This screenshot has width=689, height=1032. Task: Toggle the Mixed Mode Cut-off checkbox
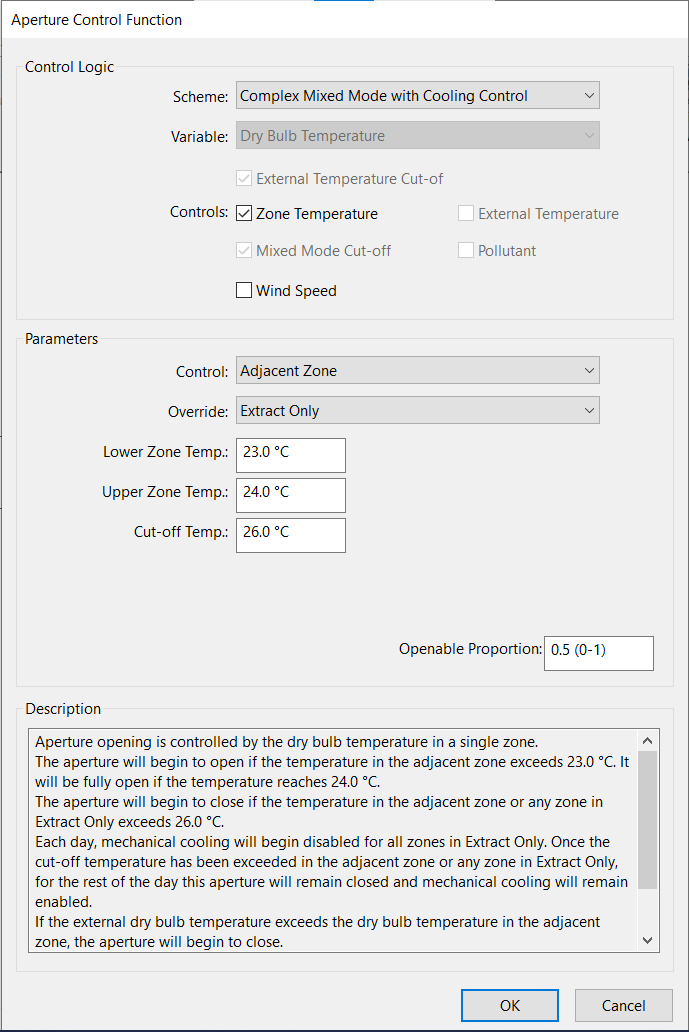[244, 250]
